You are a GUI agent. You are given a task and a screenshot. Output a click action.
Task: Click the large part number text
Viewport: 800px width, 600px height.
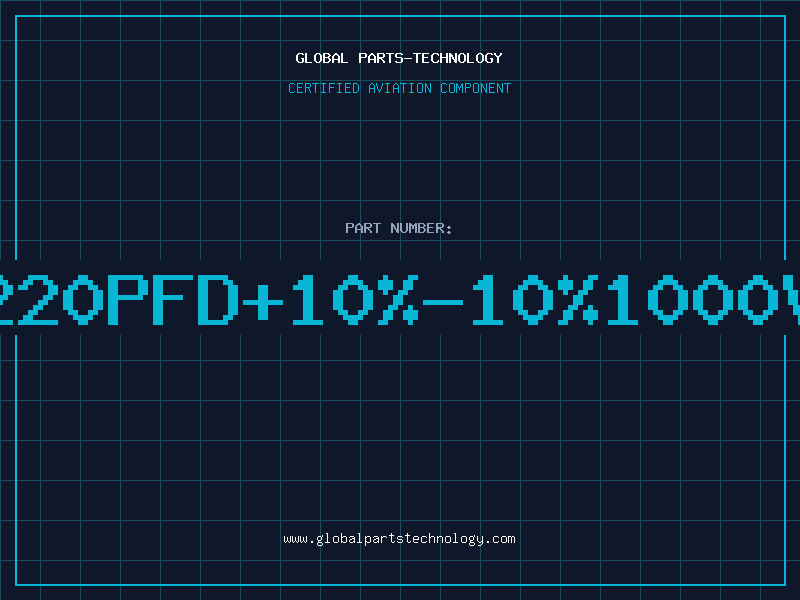pyautogui.click(x=400, y=299)
